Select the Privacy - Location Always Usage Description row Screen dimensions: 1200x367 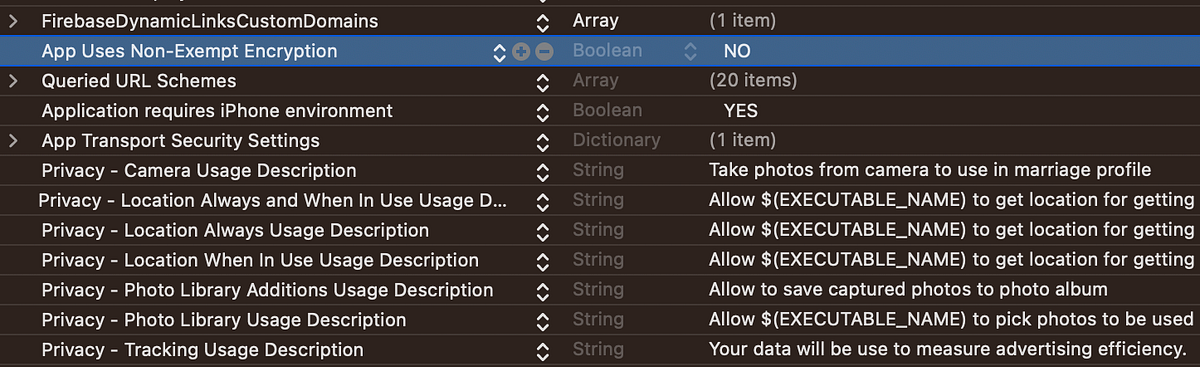tap(600, 231)
